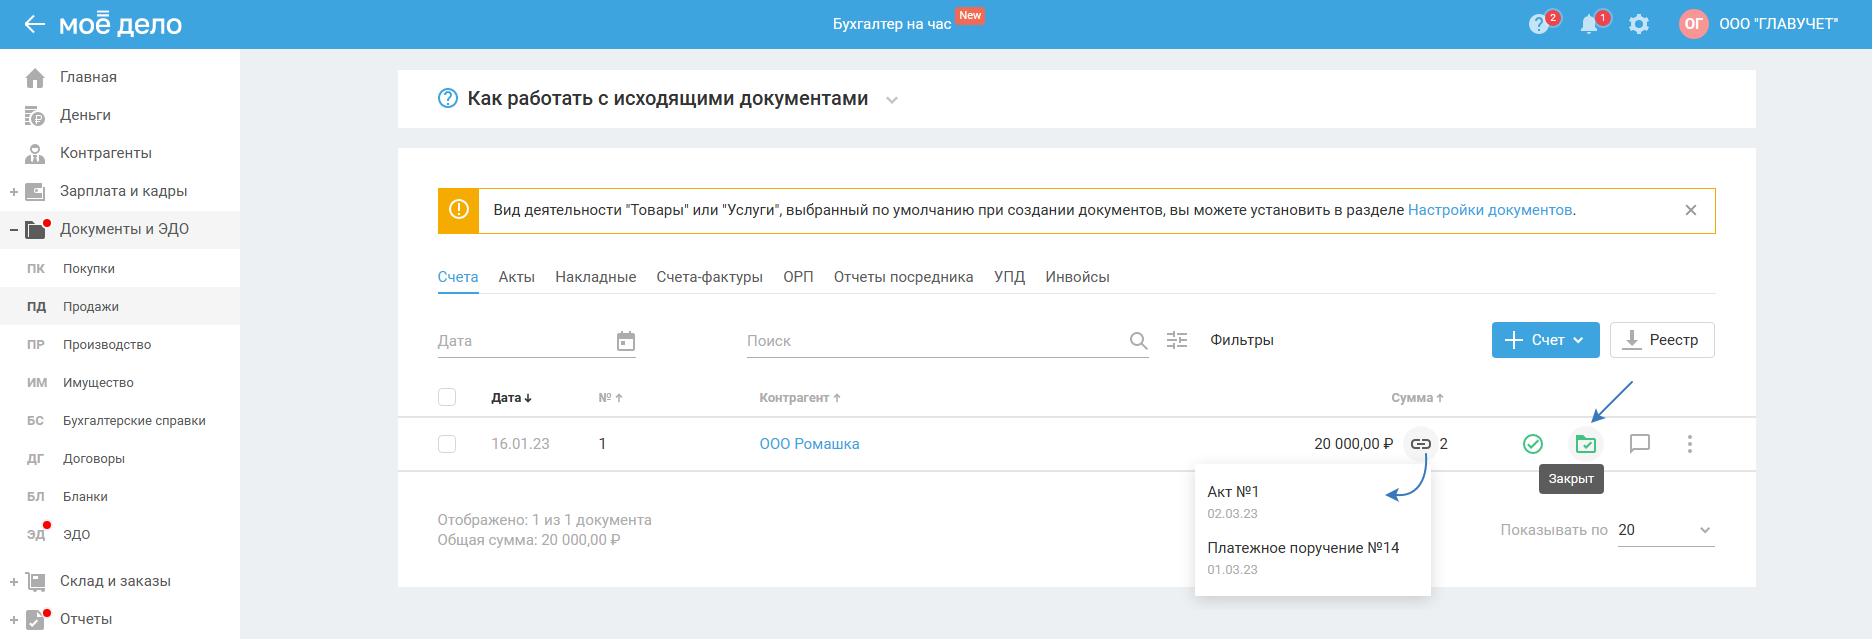Screen dimensions: 1872x639
Task: Open the calendar date picker icon
Action: pos(626,341)
